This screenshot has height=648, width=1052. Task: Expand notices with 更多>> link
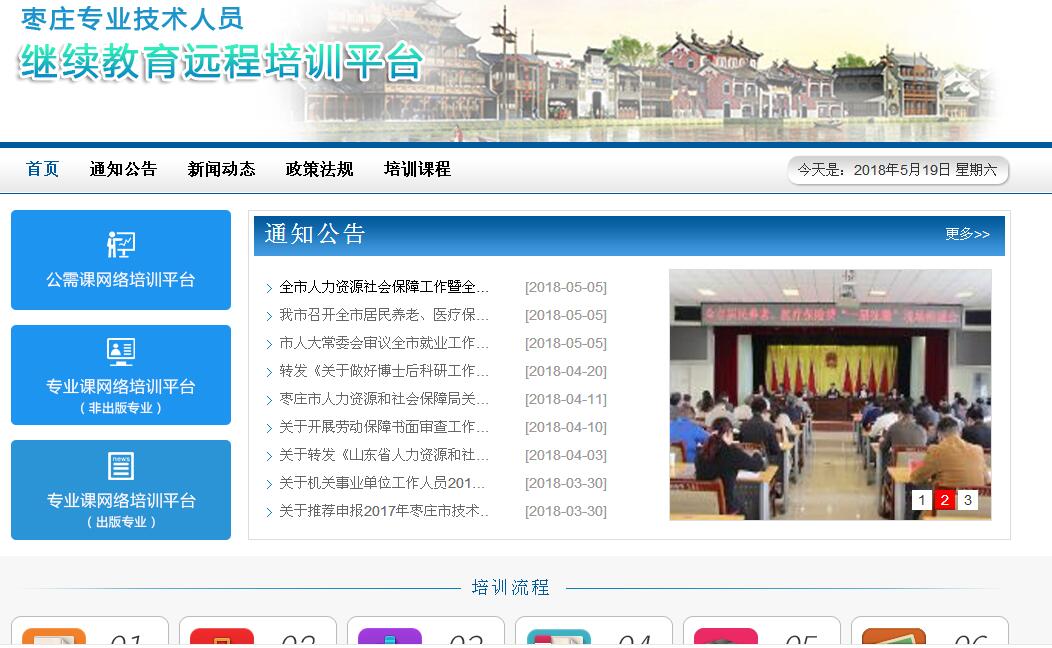point(967,234)
